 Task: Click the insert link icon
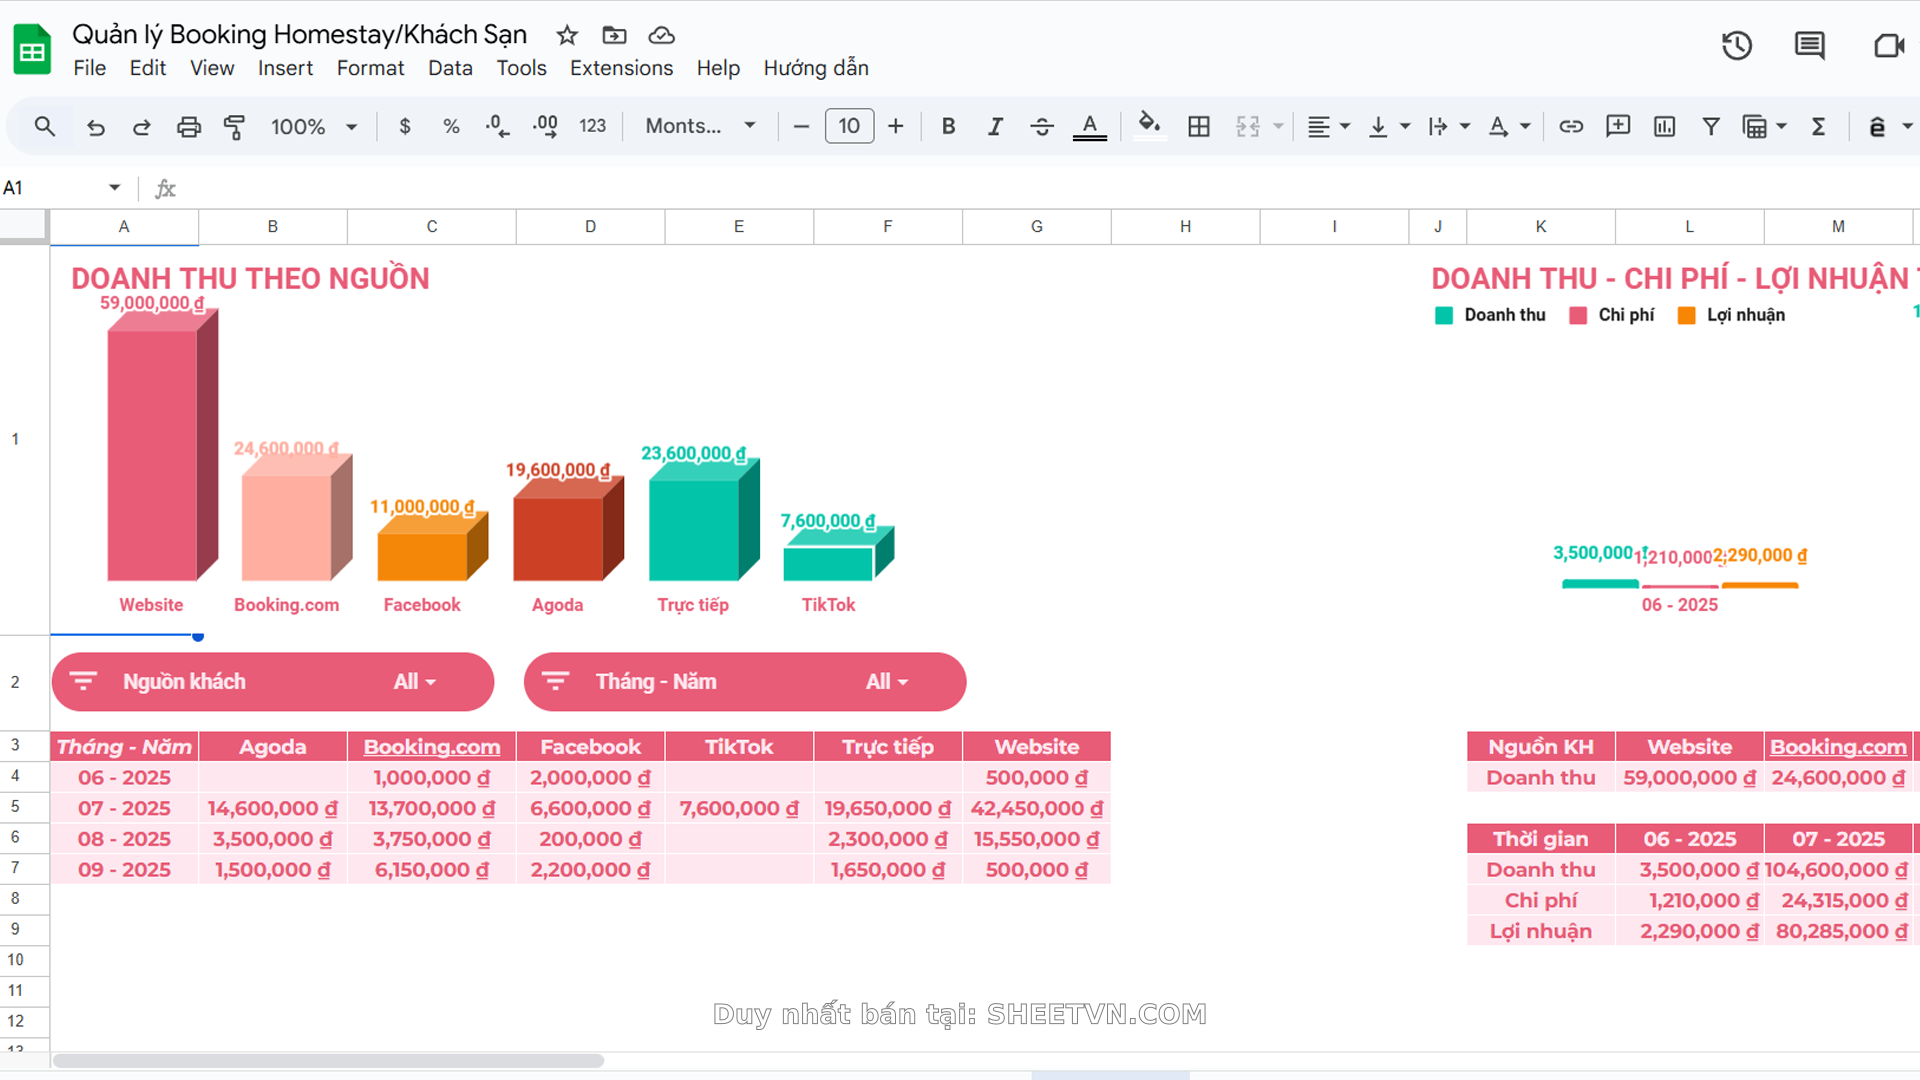[x=1570, y=127]
